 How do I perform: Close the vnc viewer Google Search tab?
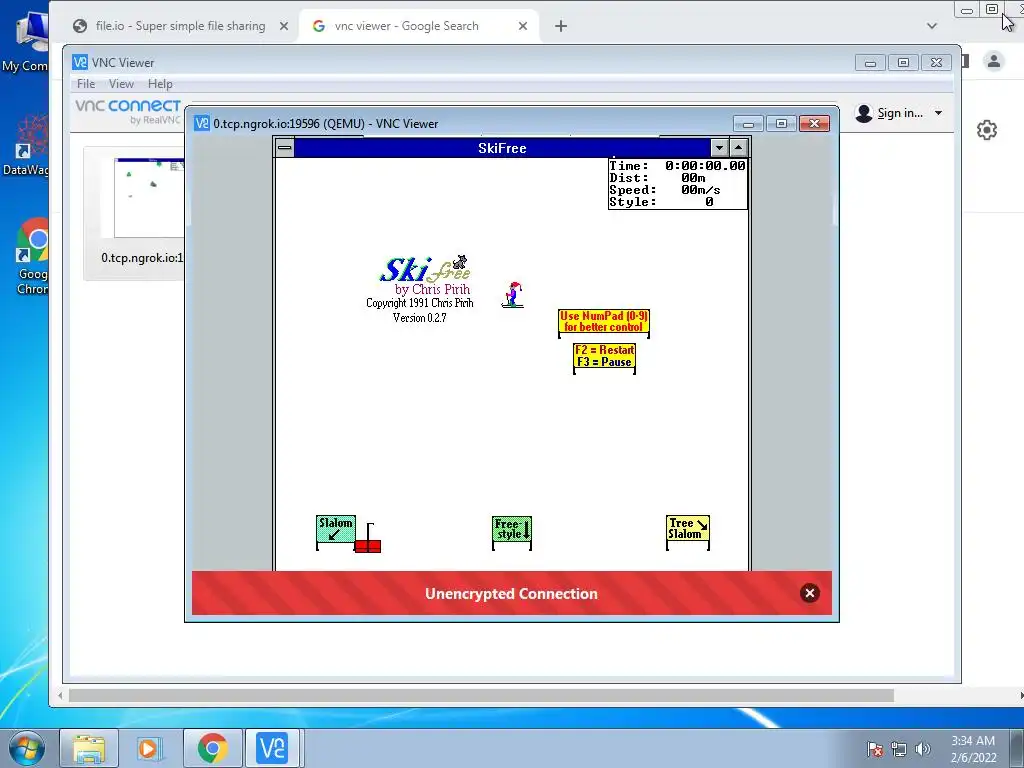pos(522,26)
